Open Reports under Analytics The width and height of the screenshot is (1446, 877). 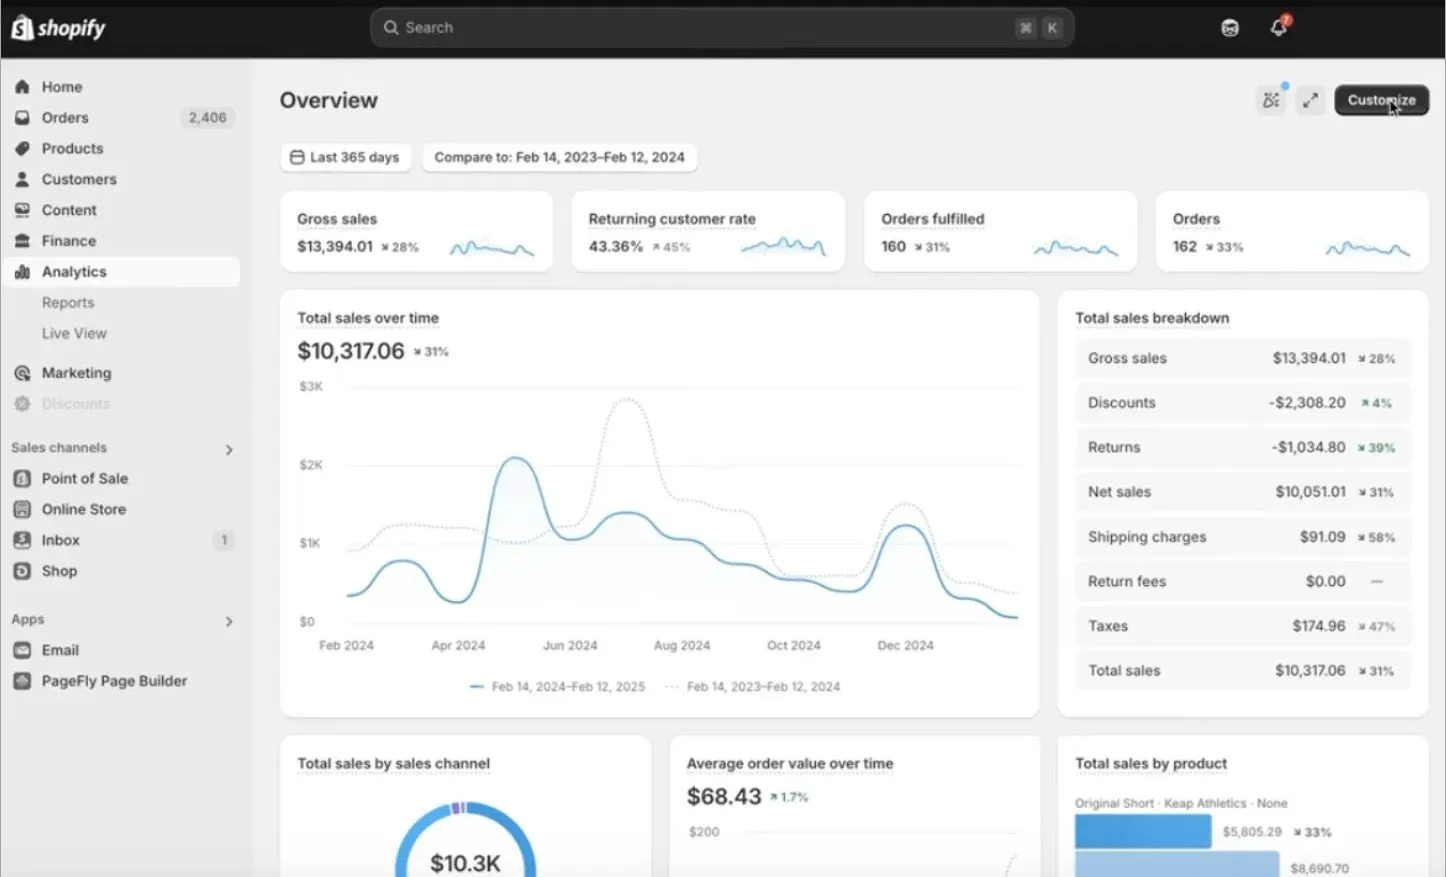click(68, 303)
